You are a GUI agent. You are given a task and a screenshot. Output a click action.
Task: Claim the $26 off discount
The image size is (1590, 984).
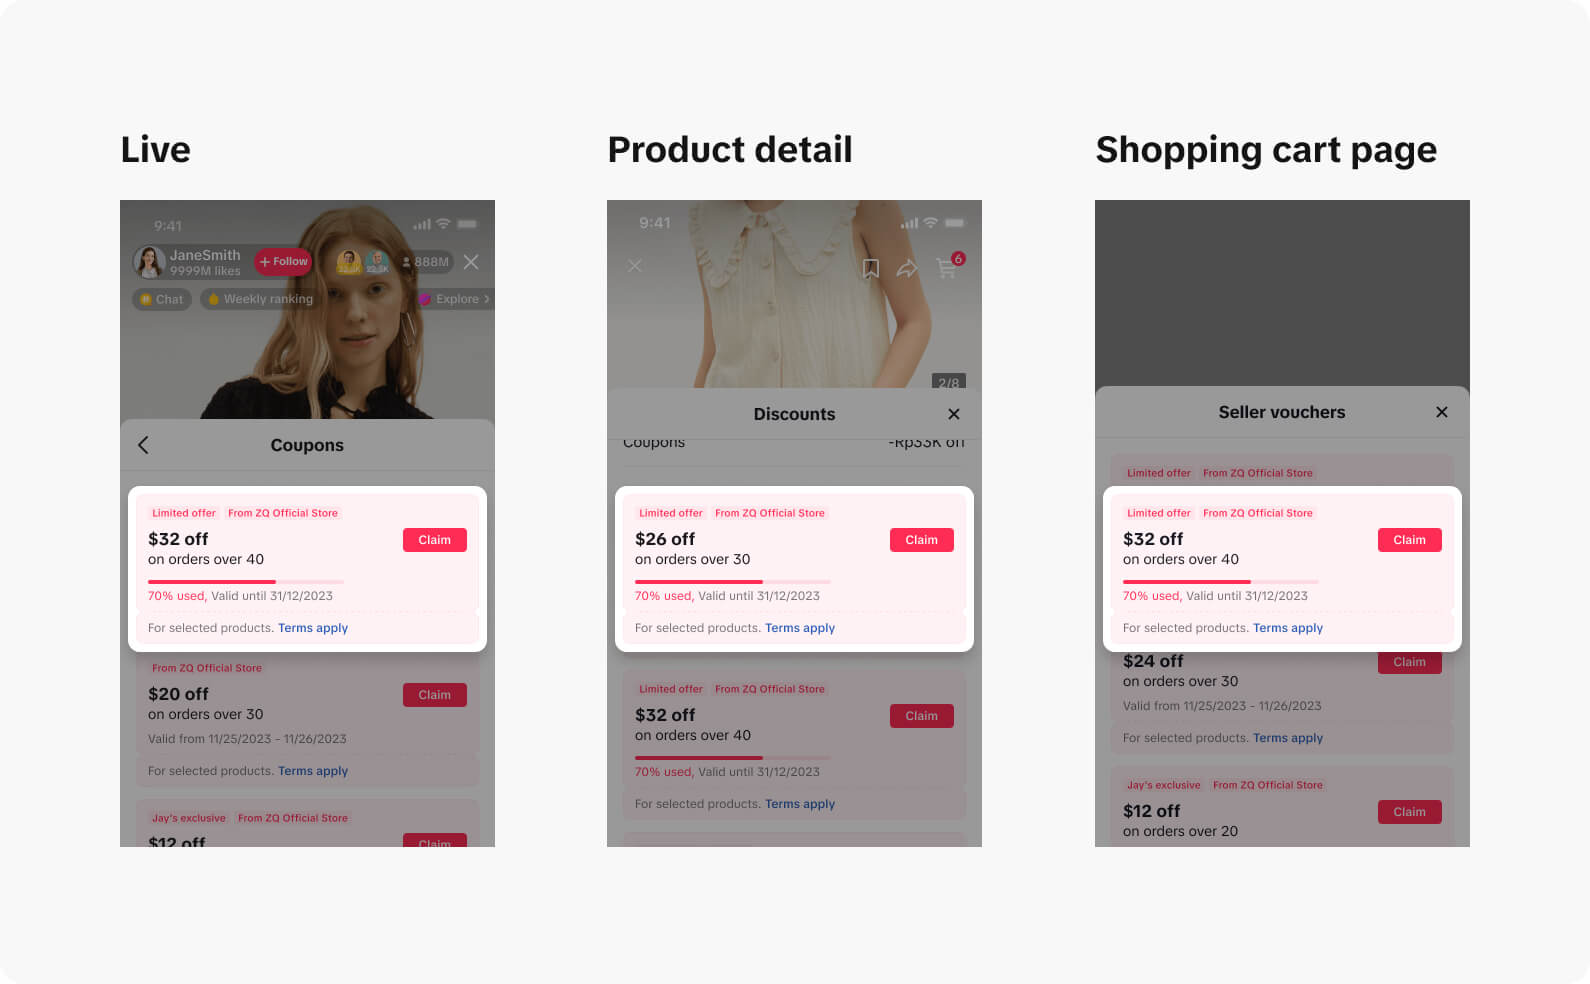(x=921, y=540)
